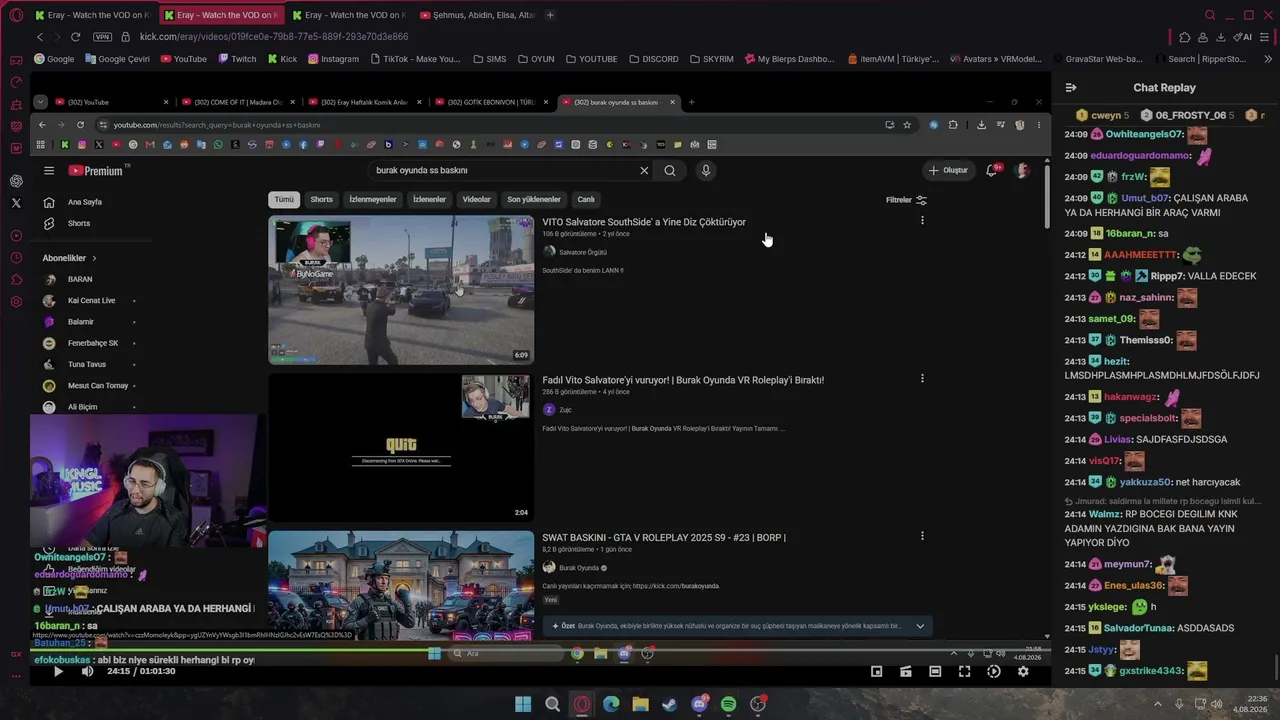This screenshot has width=1280, height=720.
Task: Open Opera search tabs magnifier
Action: pos(1210,15)
